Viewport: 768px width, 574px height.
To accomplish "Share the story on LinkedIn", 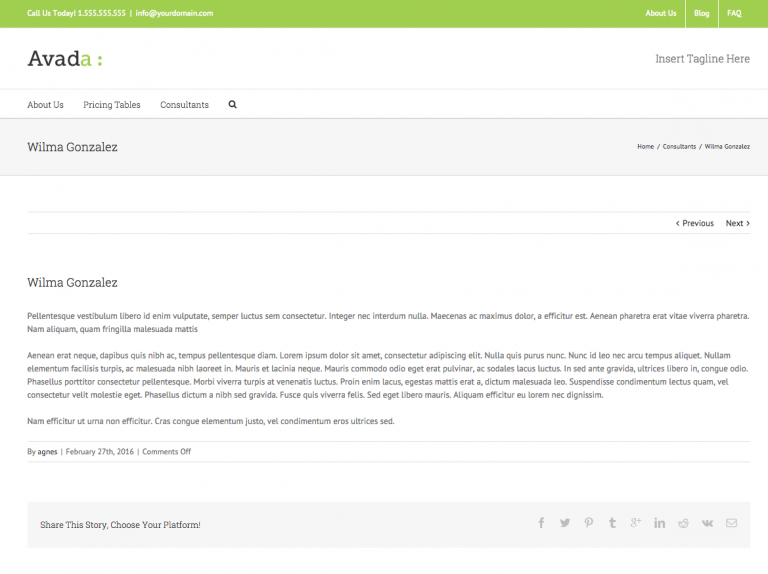I will (x=659, y=523).
